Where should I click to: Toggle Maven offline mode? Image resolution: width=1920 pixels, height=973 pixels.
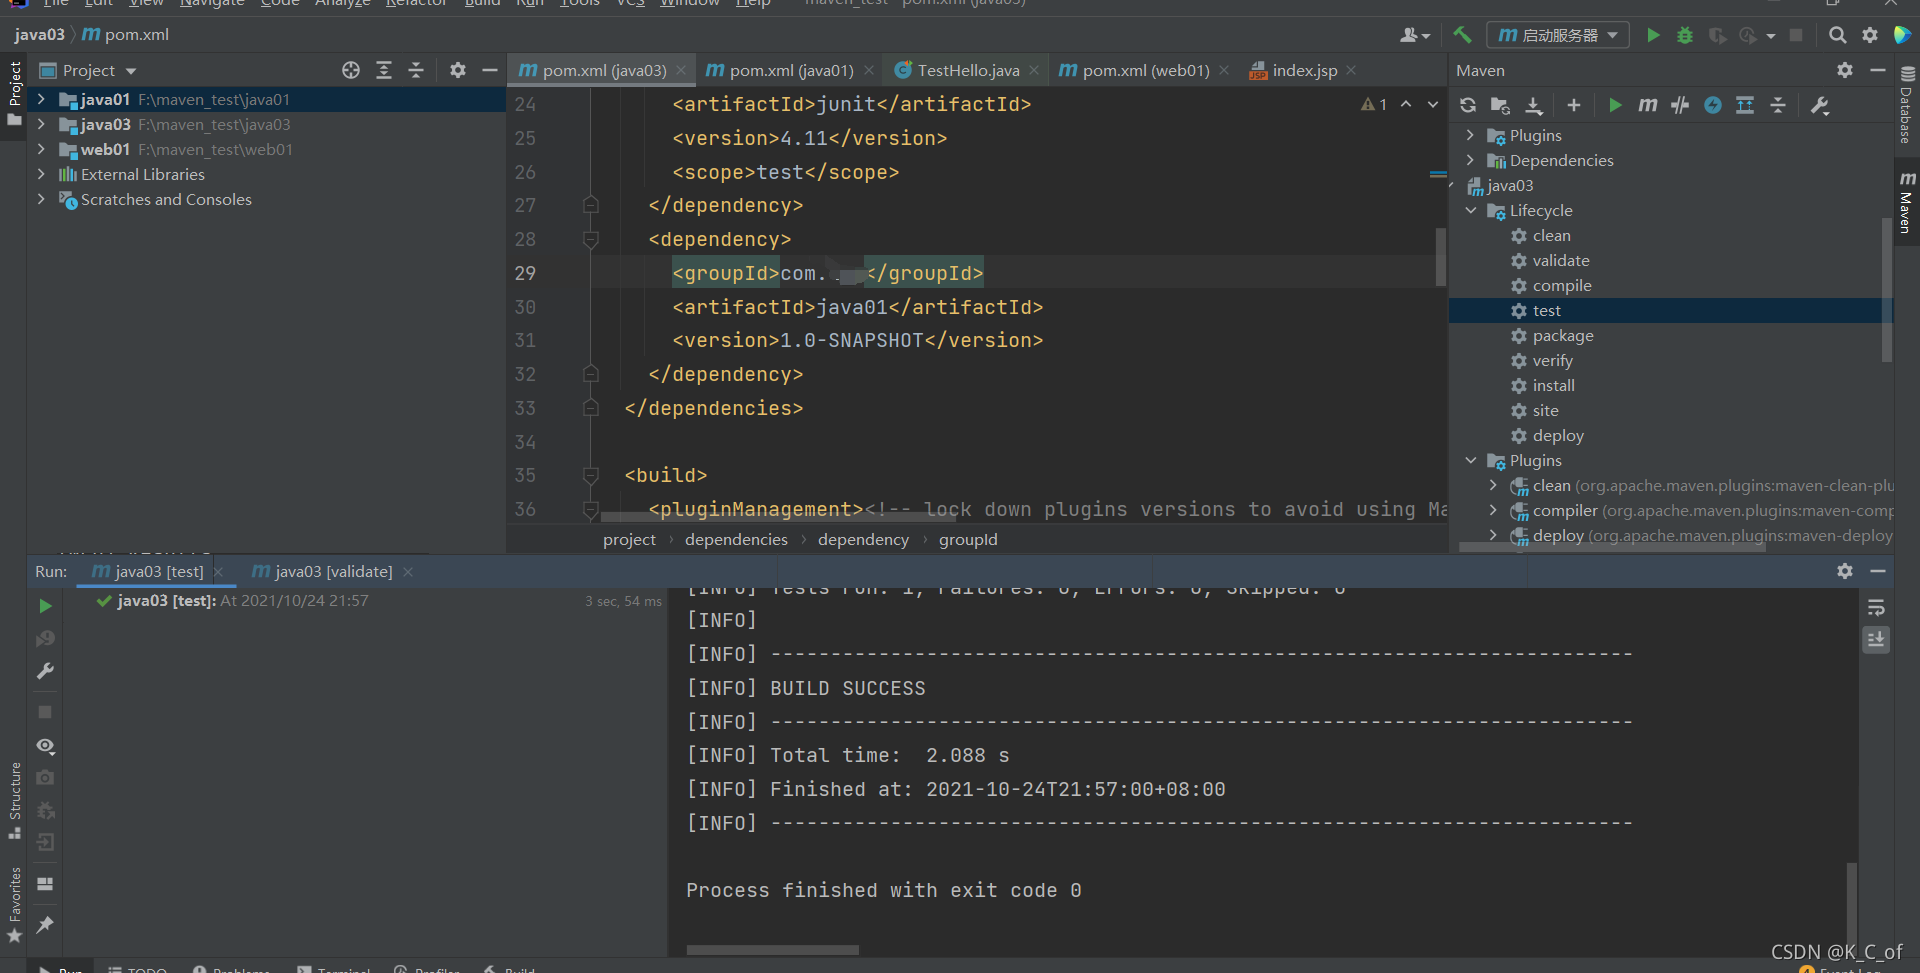pos(1713,105)
